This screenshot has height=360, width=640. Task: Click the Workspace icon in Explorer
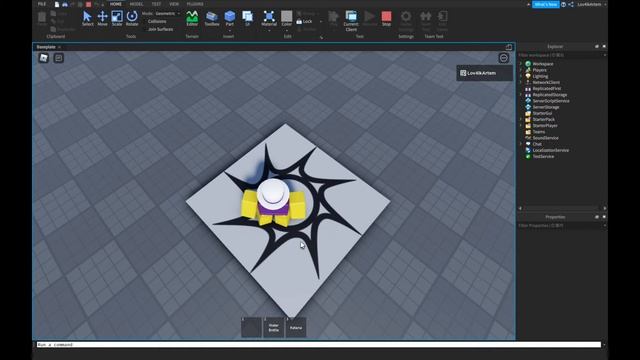[x=528, y=64]
